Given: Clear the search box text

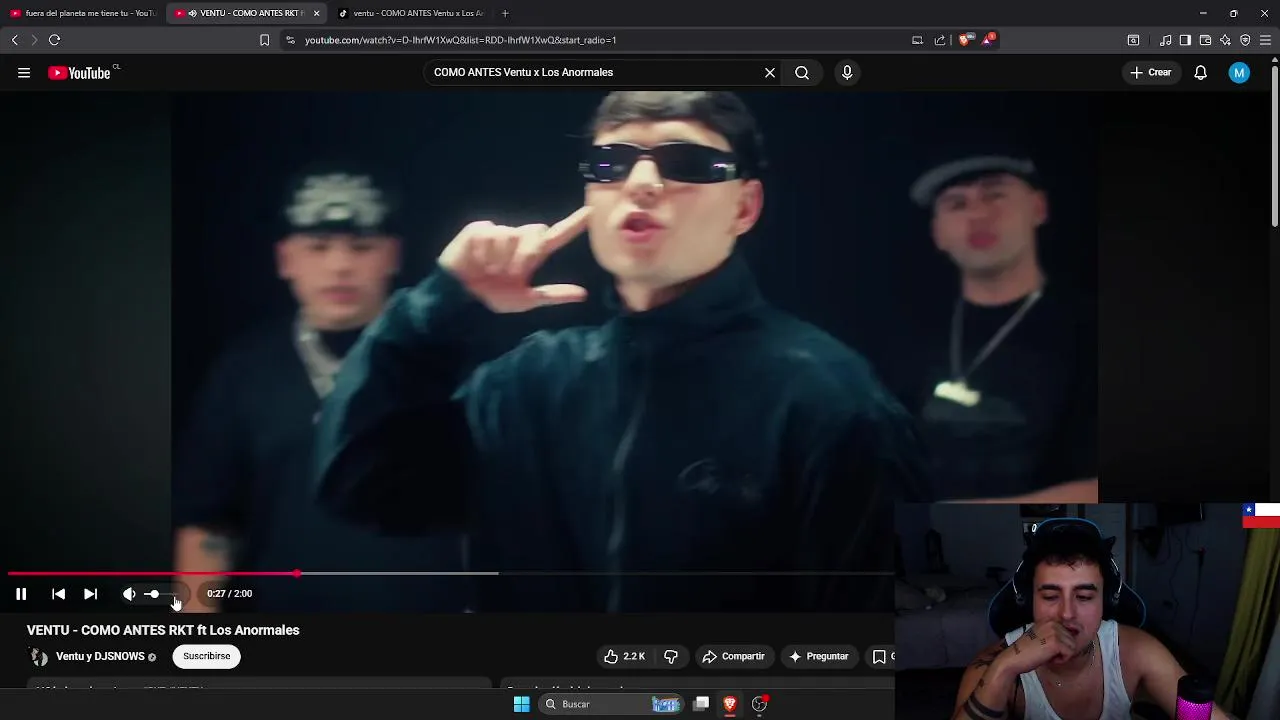Looking at the screenshot, I should (x=770, y=72).
